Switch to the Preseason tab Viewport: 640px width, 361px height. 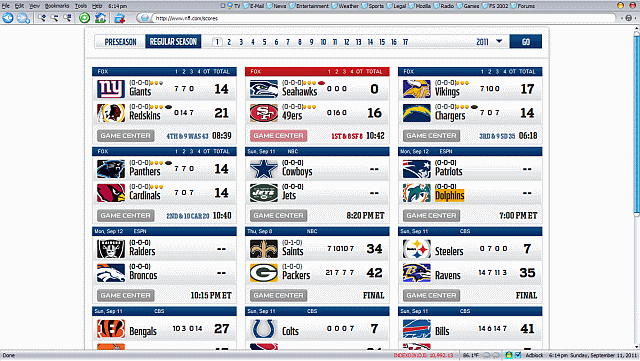tap(120, 42)
